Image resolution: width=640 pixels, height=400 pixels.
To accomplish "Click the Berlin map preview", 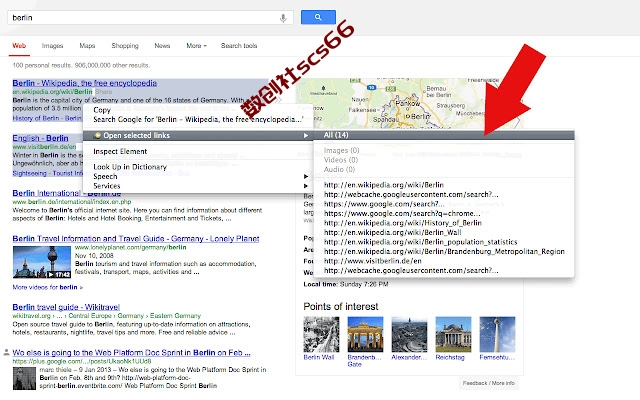I will pos(409,103).
